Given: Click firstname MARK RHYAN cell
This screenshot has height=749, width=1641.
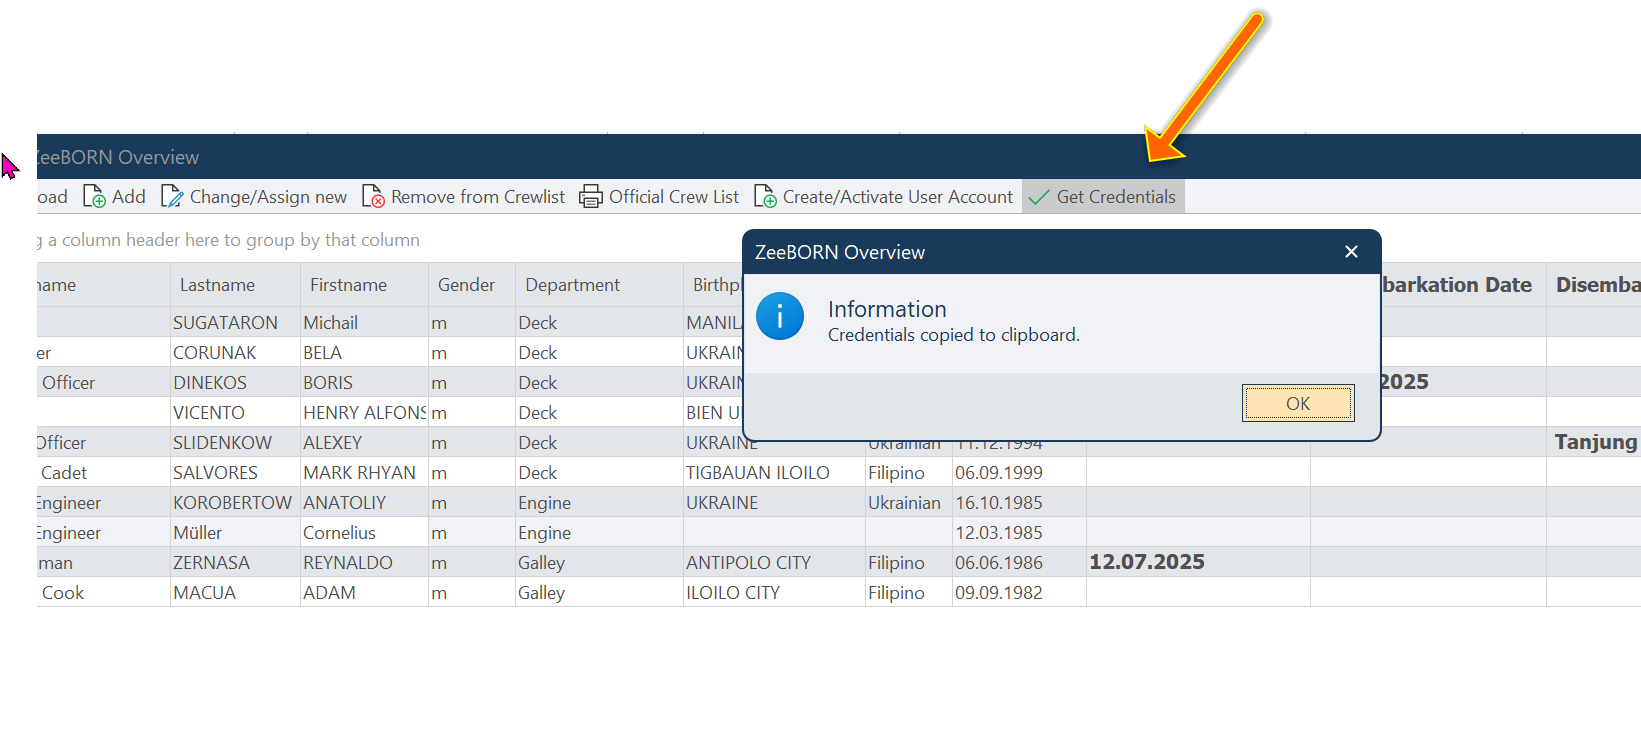Looking at the screenshot, I should click(x=364, y=473).
